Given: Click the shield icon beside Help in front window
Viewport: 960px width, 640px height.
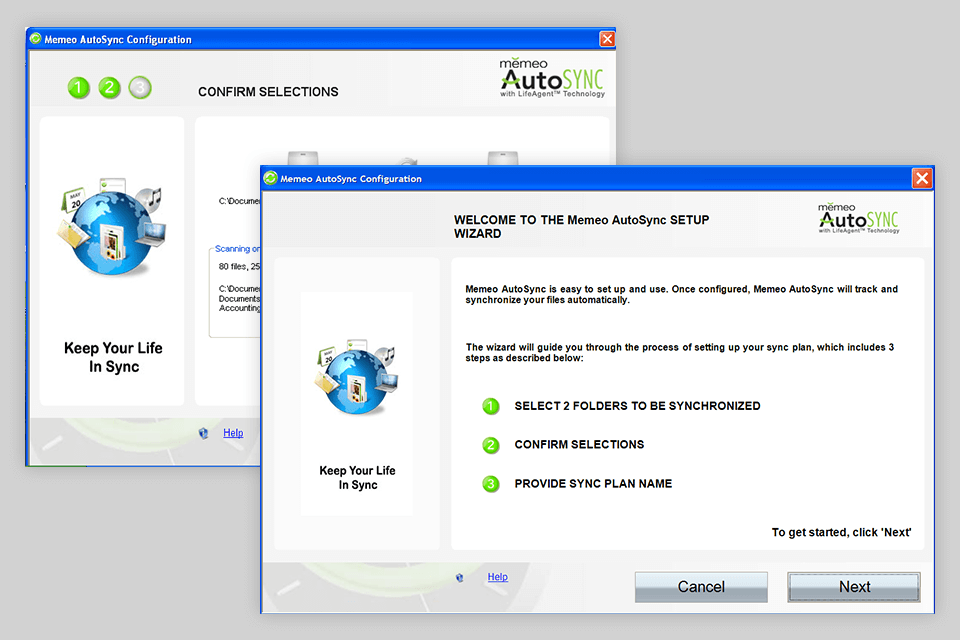Looking at the screenshot, I should coord(460,578).
